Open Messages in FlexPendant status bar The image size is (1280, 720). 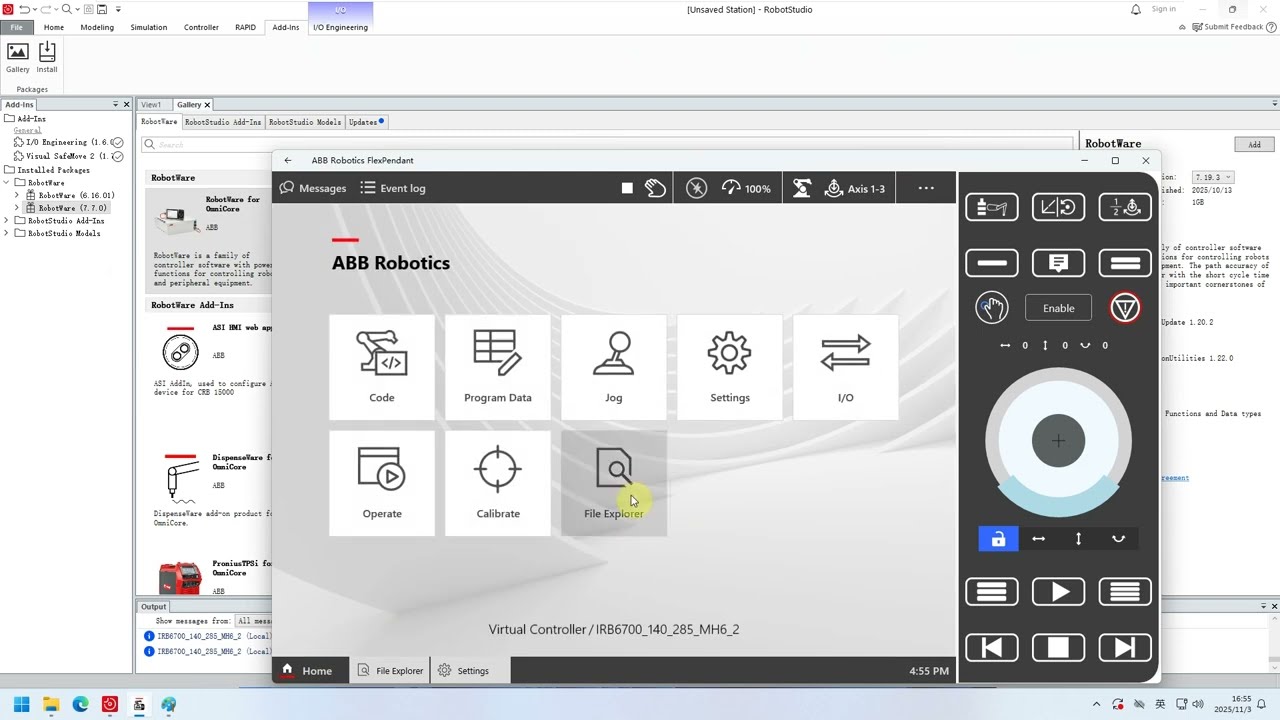(313, 188)
